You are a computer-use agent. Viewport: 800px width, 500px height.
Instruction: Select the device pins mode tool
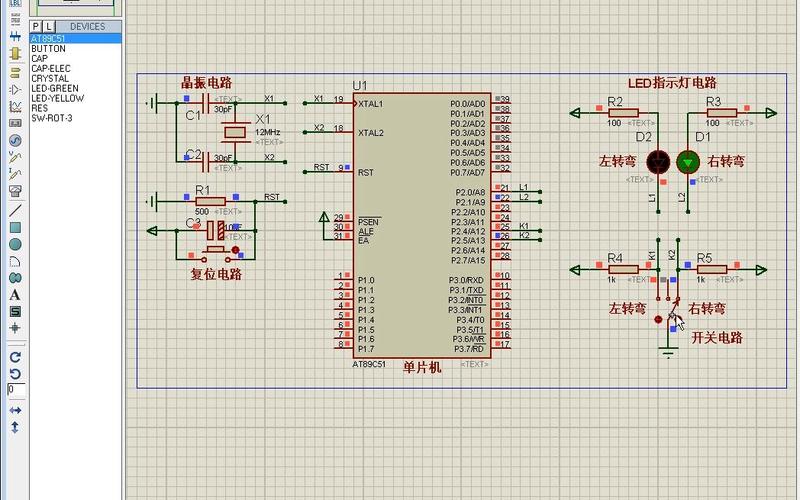pos(15,90)
